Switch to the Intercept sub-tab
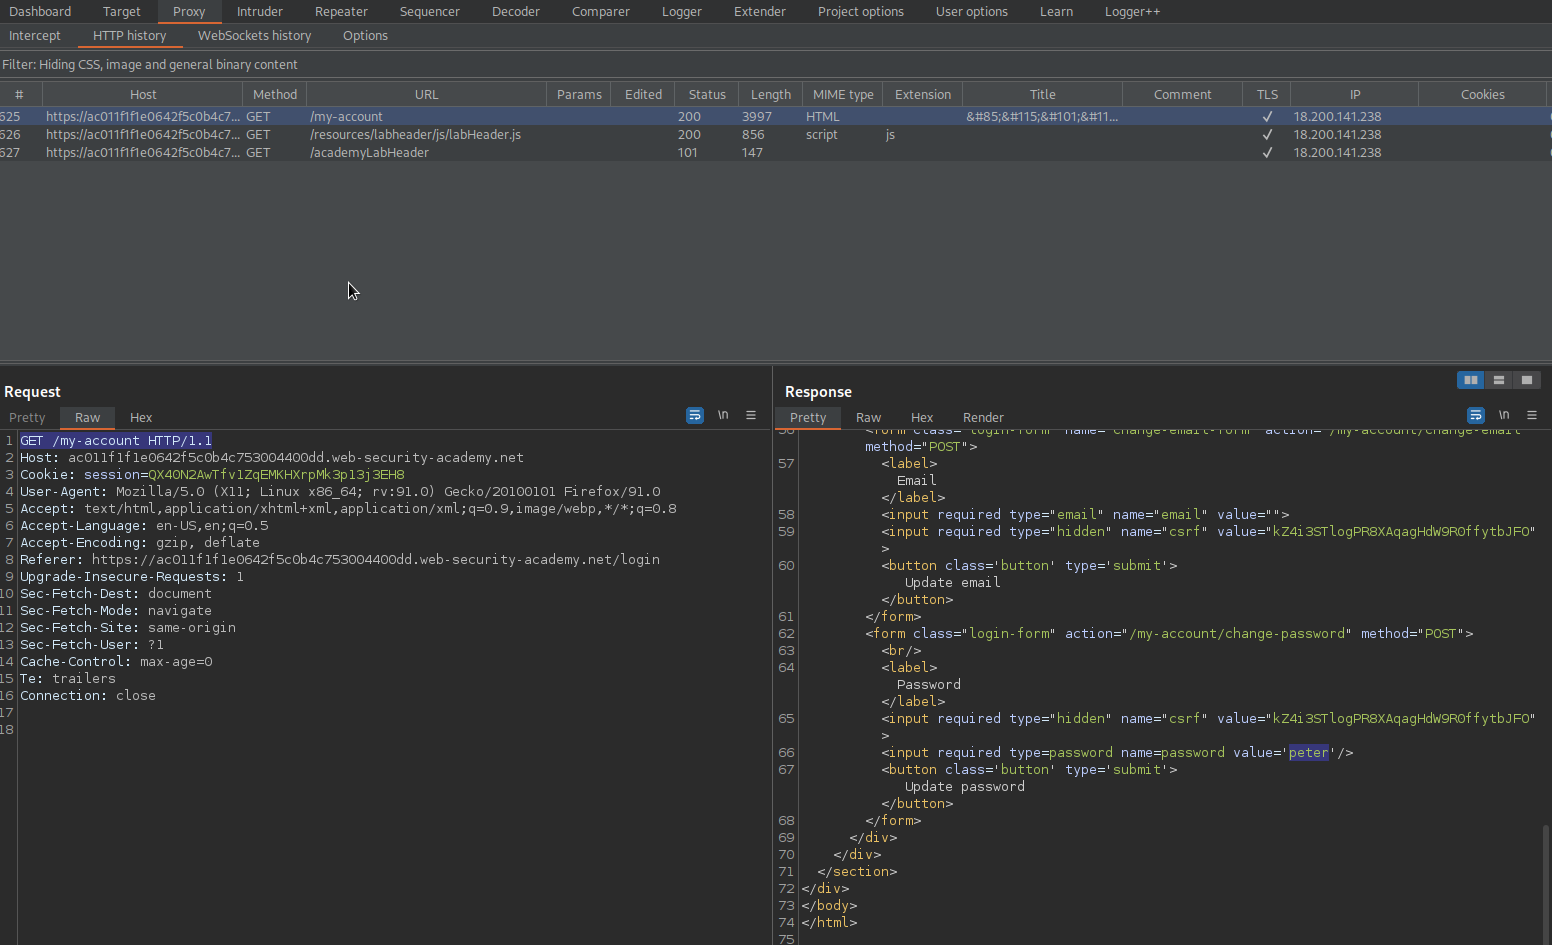This screenshot has width=1552, height=945. 35,36
